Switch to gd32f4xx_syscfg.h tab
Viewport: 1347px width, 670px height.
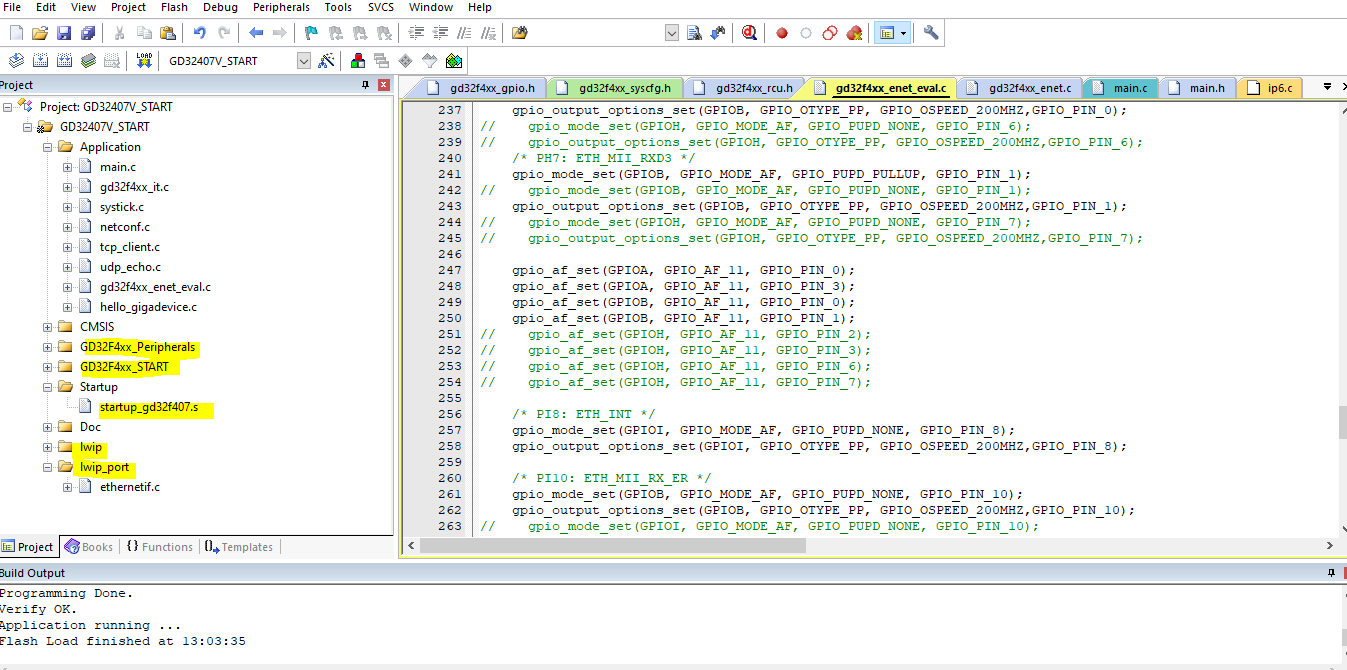point(617,88)
